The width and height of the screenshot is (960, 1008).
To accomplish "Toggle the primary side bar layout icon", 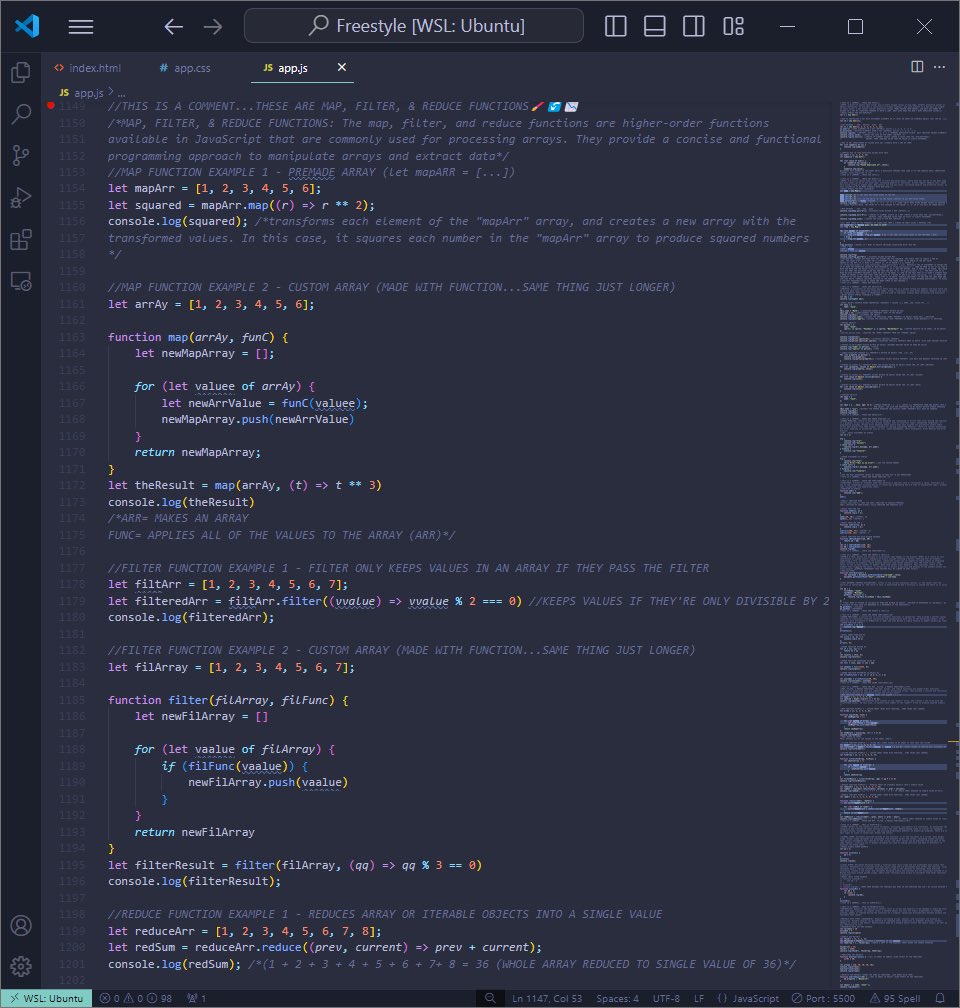I will coord(615,26).
